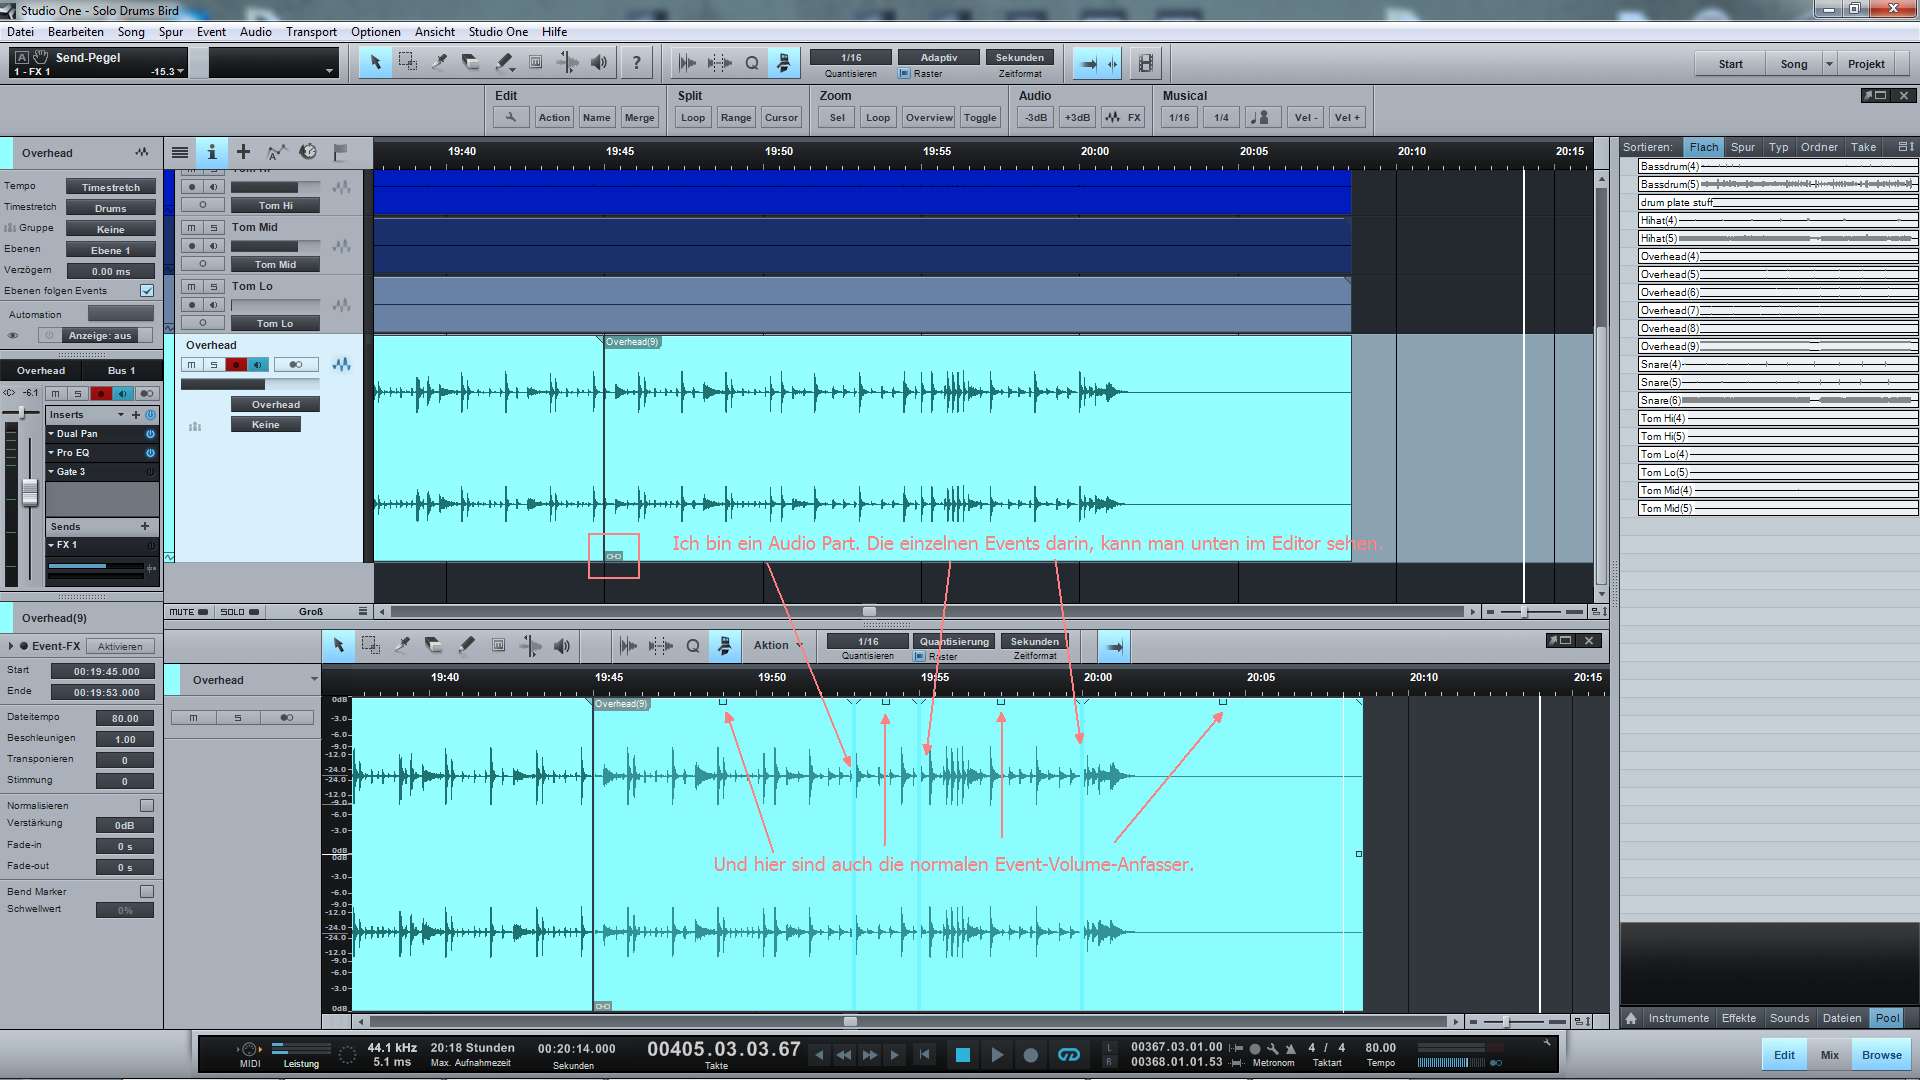Toggle the Snap icon in main toolbar
The height and width of the screenshot is (1080, 1920).
click(x=784, y=63)
